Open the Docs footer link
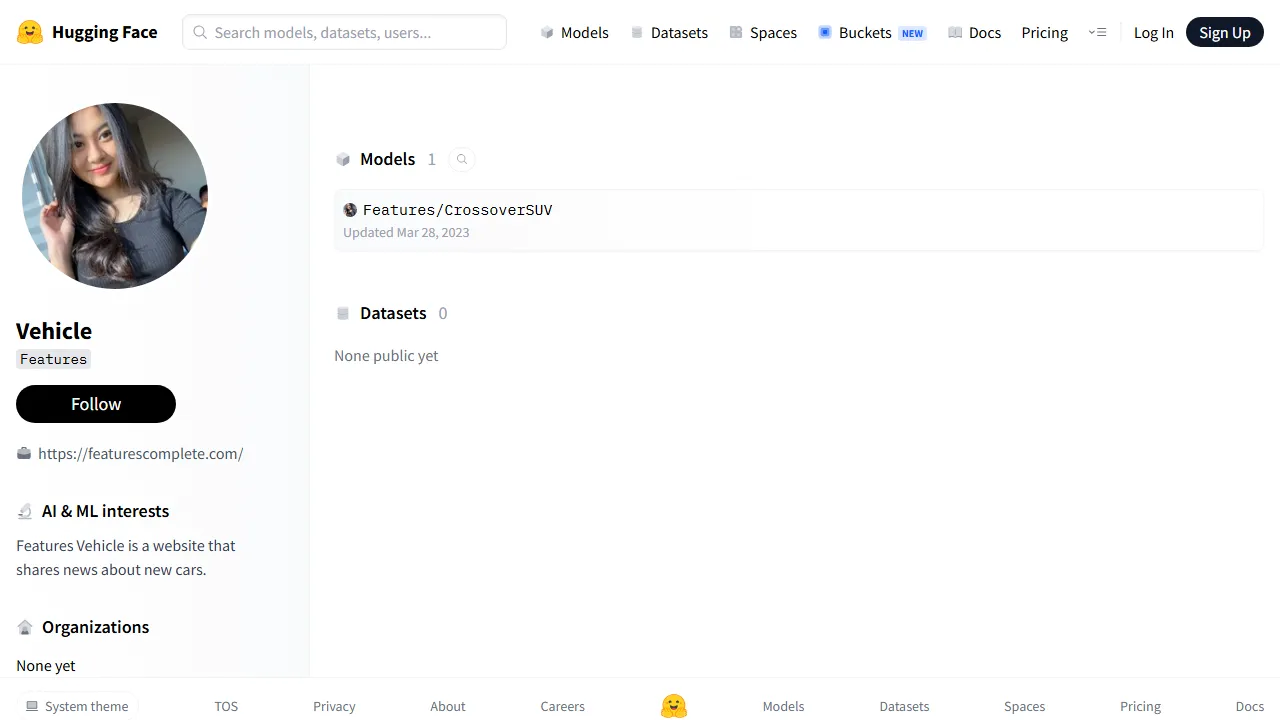 tap(1250, 706)
